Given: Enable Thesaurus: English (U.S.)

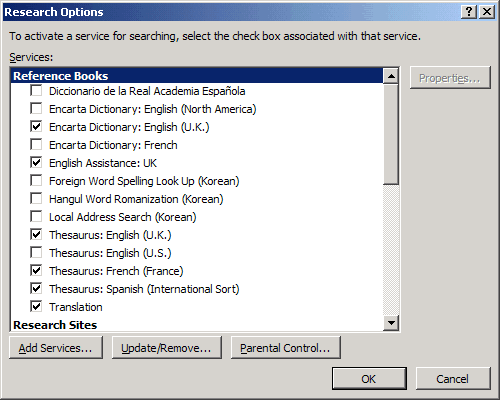Looking at the screenshot, I should (x=36, y=253).
